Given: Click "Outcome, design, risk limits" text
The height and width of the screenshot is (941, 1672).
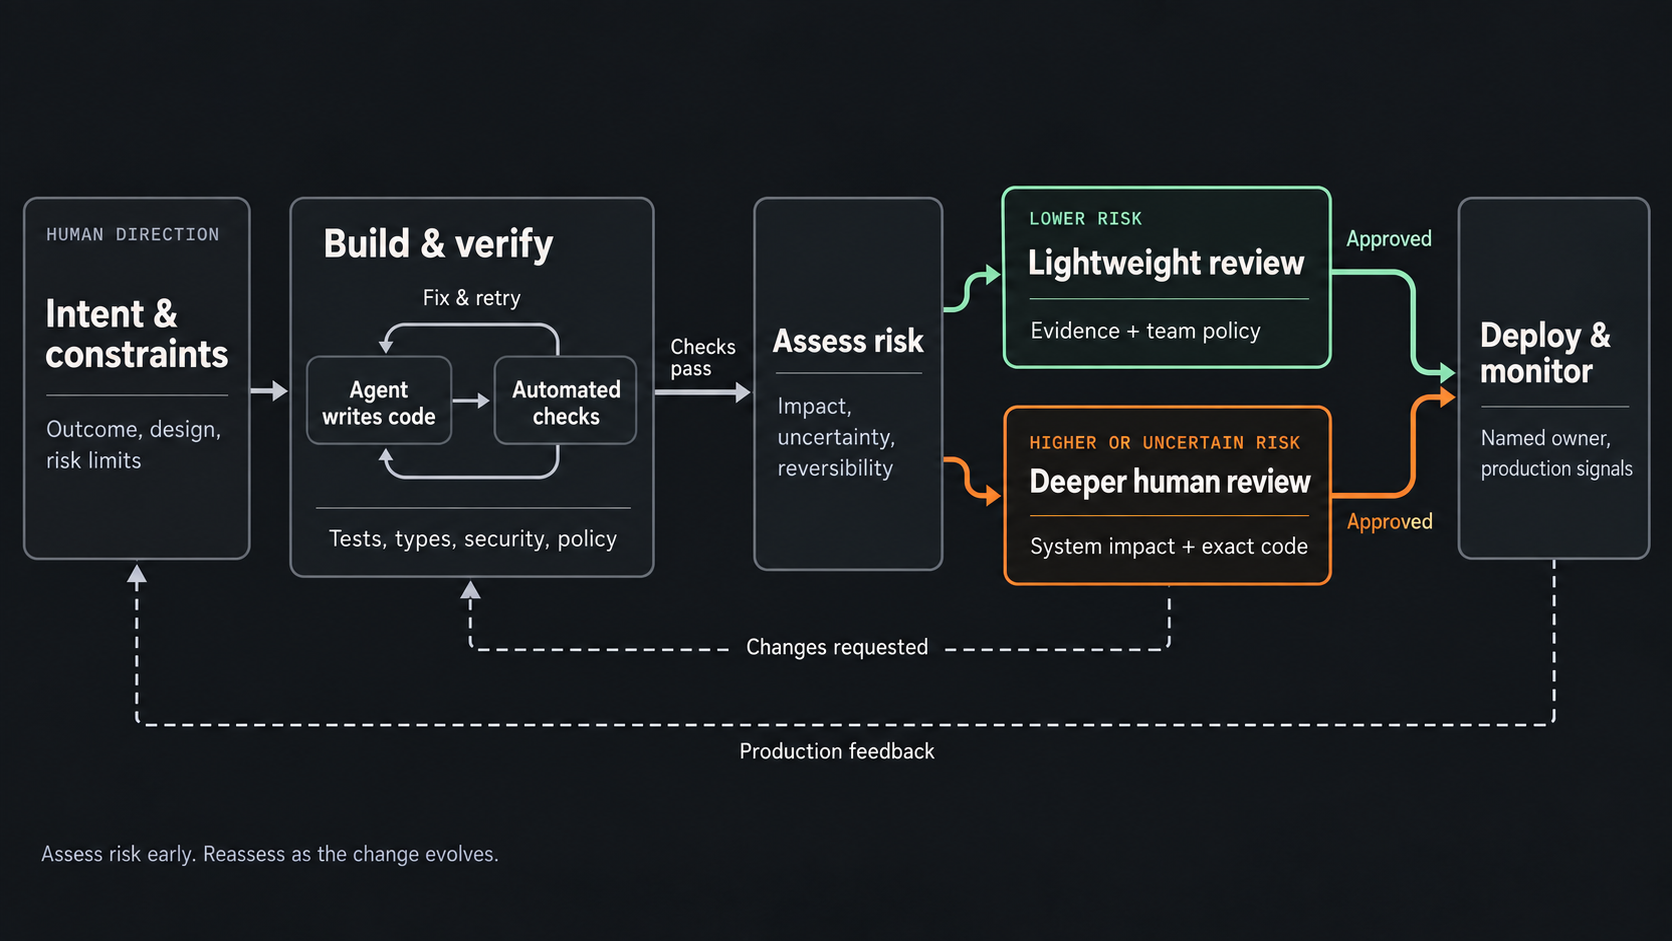Looking at the screenshot, I should click(x=133, y=444).
